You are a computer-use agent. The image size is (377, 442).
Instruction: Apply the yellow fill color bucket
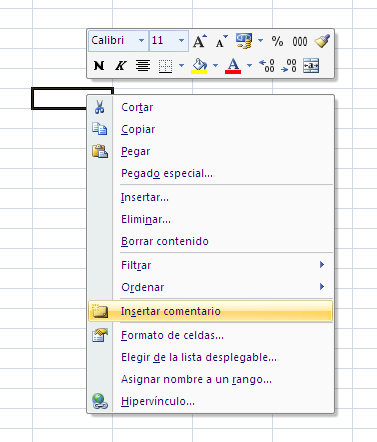(x=199, y=66)
